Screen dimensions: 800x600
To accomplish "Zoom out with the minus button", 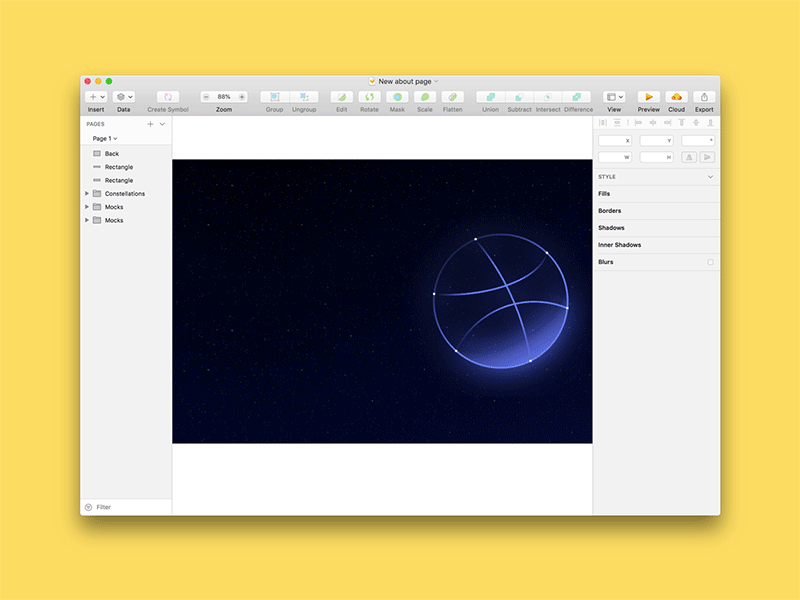I will 206,96.
